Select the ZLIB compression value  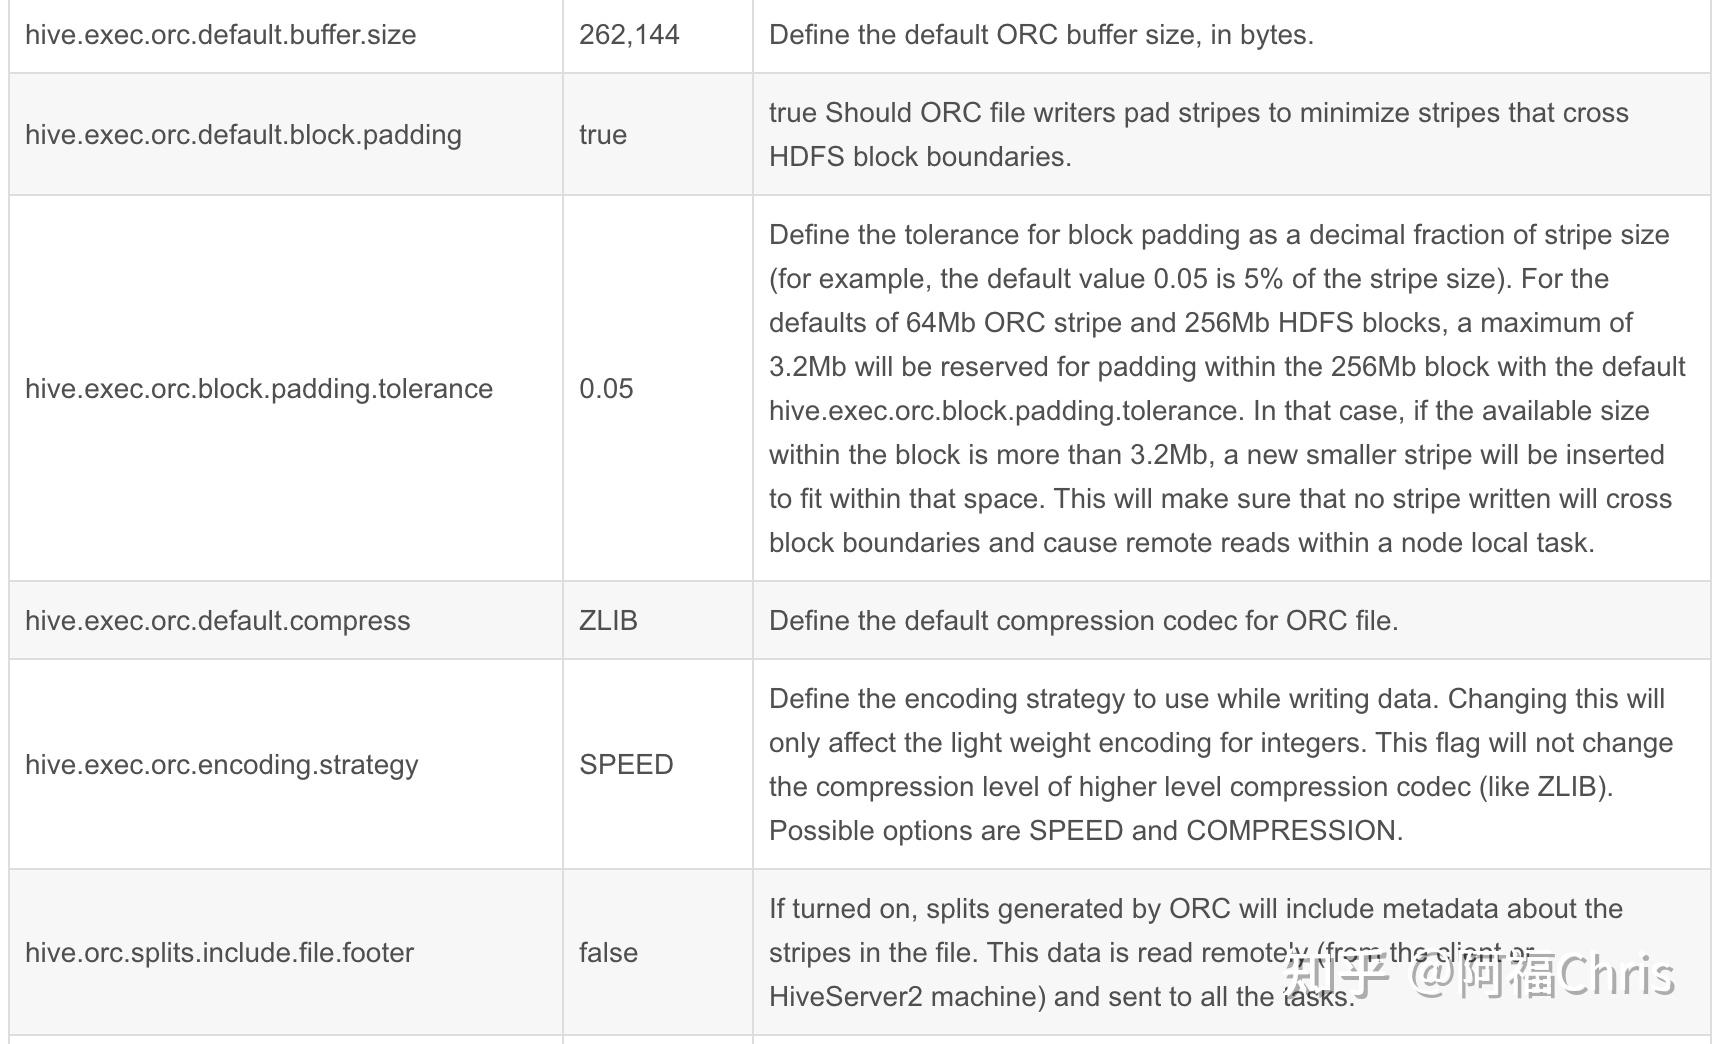pos(608,621)
